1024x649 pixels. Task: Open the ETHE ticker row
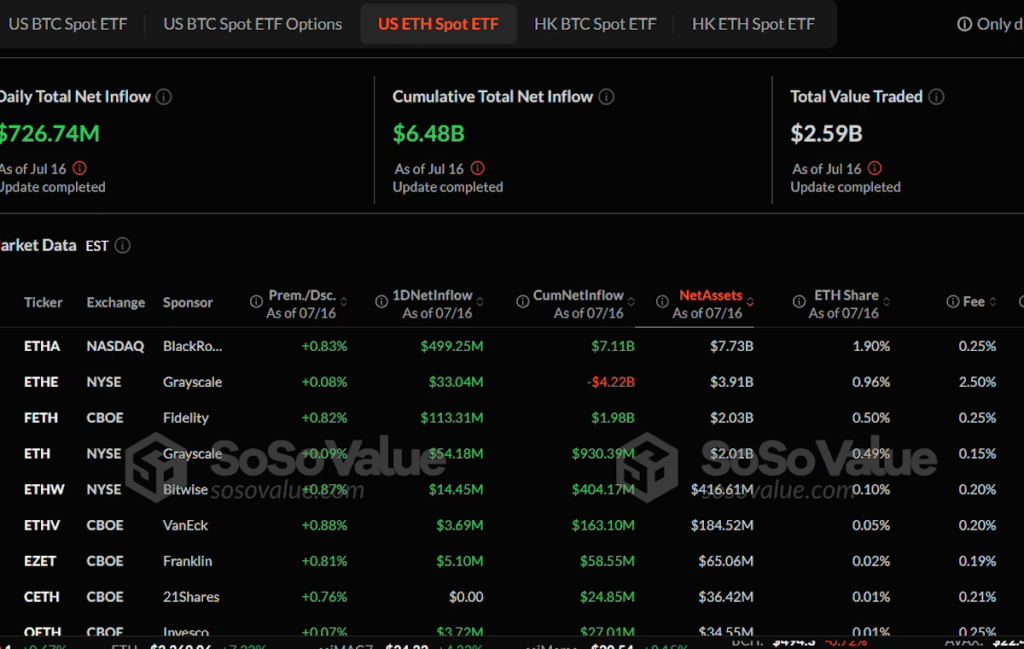click(x=40, y=382)
